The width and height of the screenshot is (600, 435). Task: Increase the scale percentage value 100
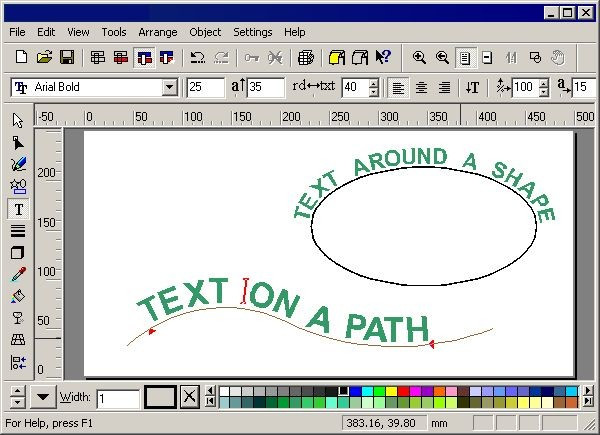pos(543,83)
